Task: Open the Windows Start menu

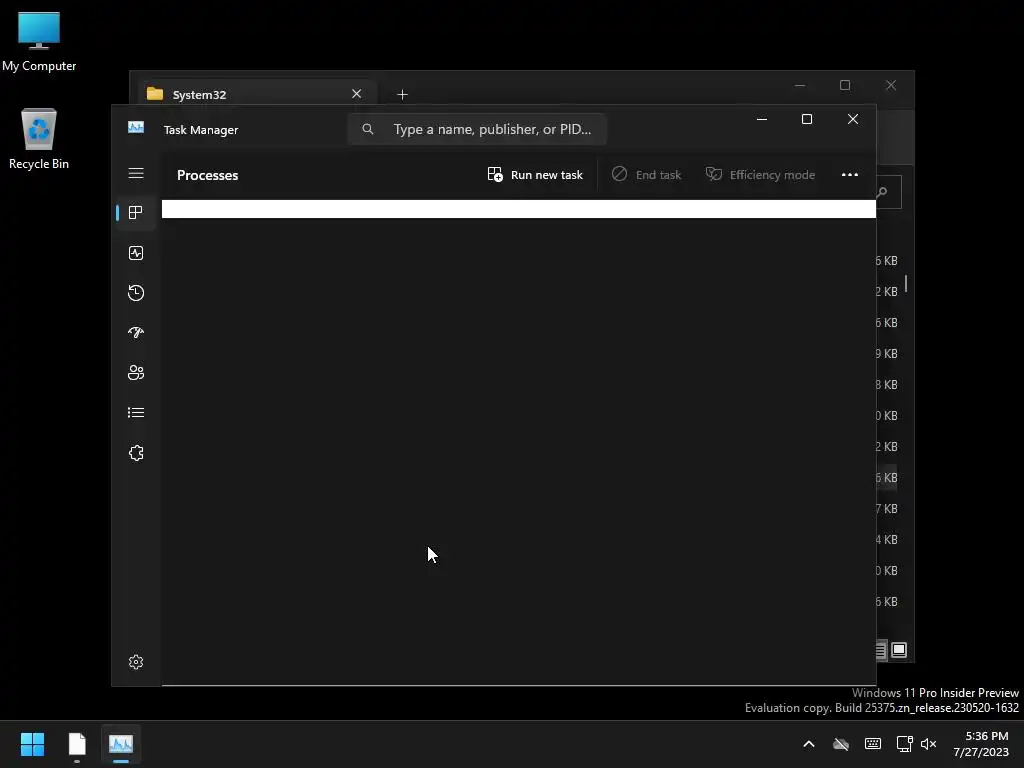Action: [32, 744]
